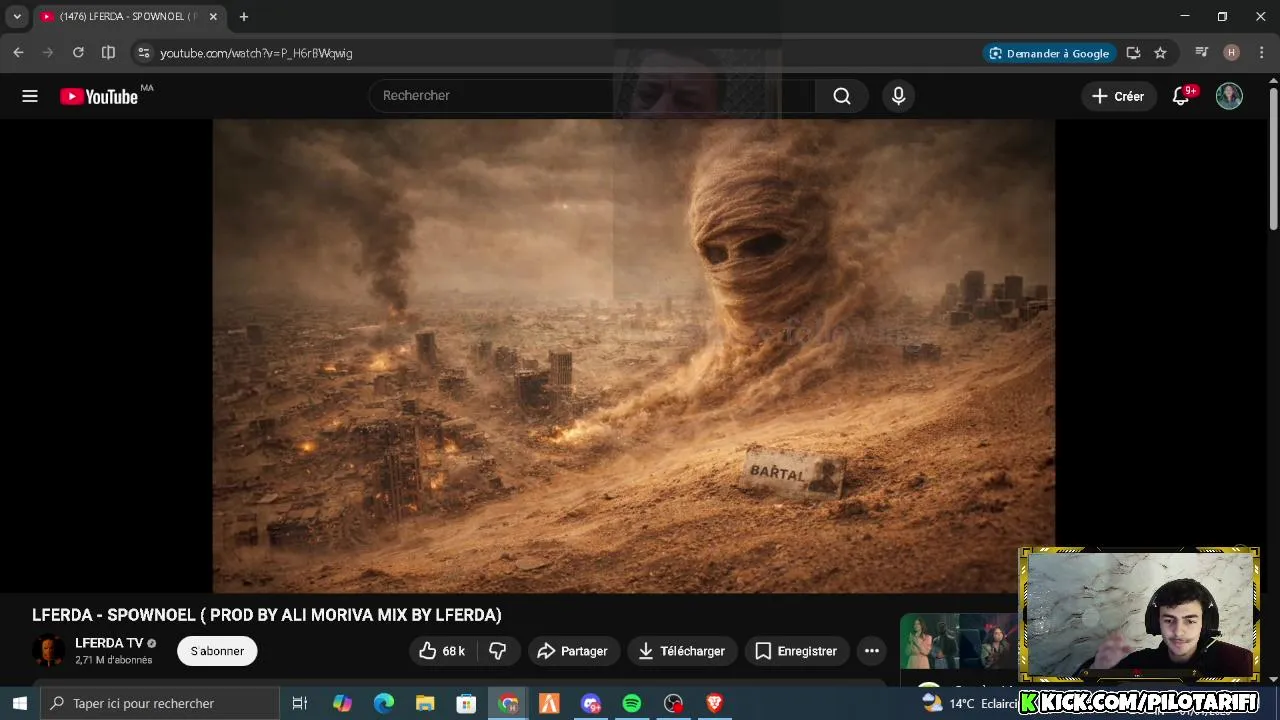Open a new browser tab
The width and height of the screenshot is (1280, 720).
(x=243, y=17)
